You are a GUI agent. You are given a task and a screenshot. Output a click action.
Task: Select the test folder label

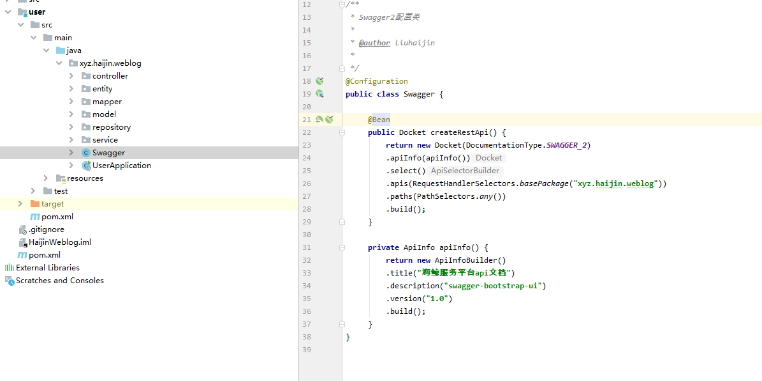[x=61, y=191]
